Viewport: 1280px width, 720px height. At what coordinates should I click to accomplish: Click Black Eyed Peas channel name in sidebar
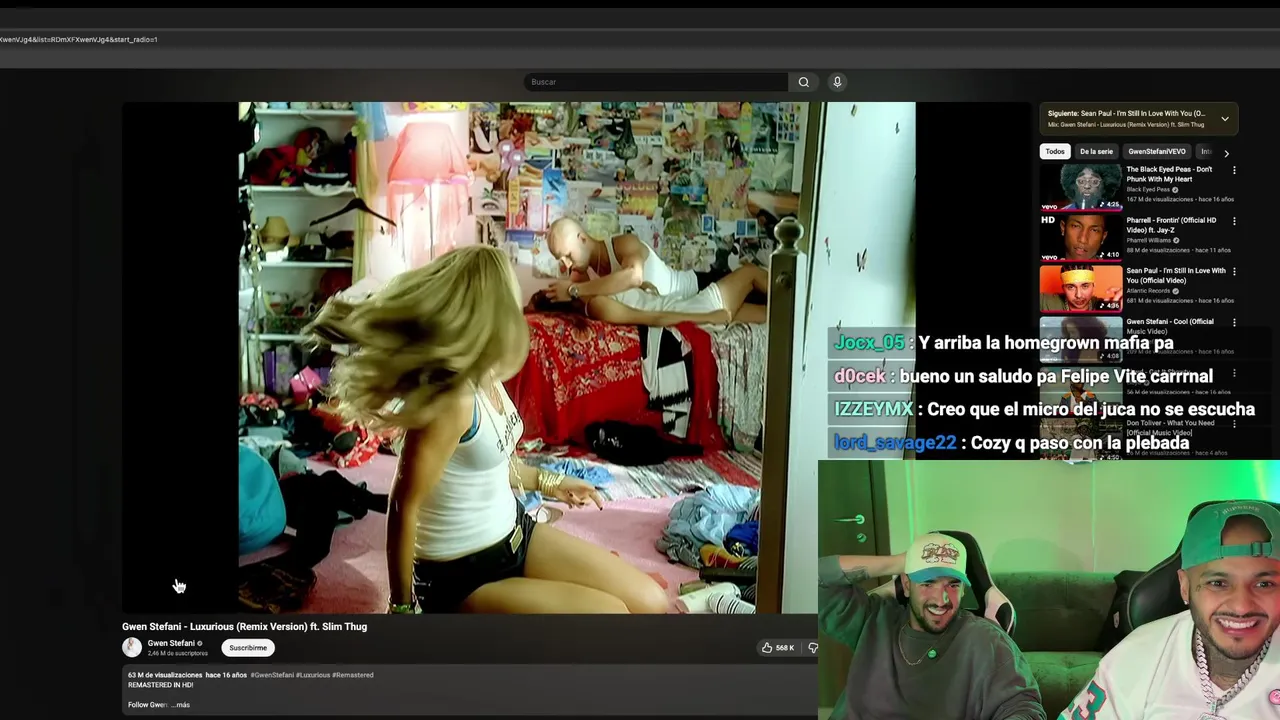tap(1148, 189)
